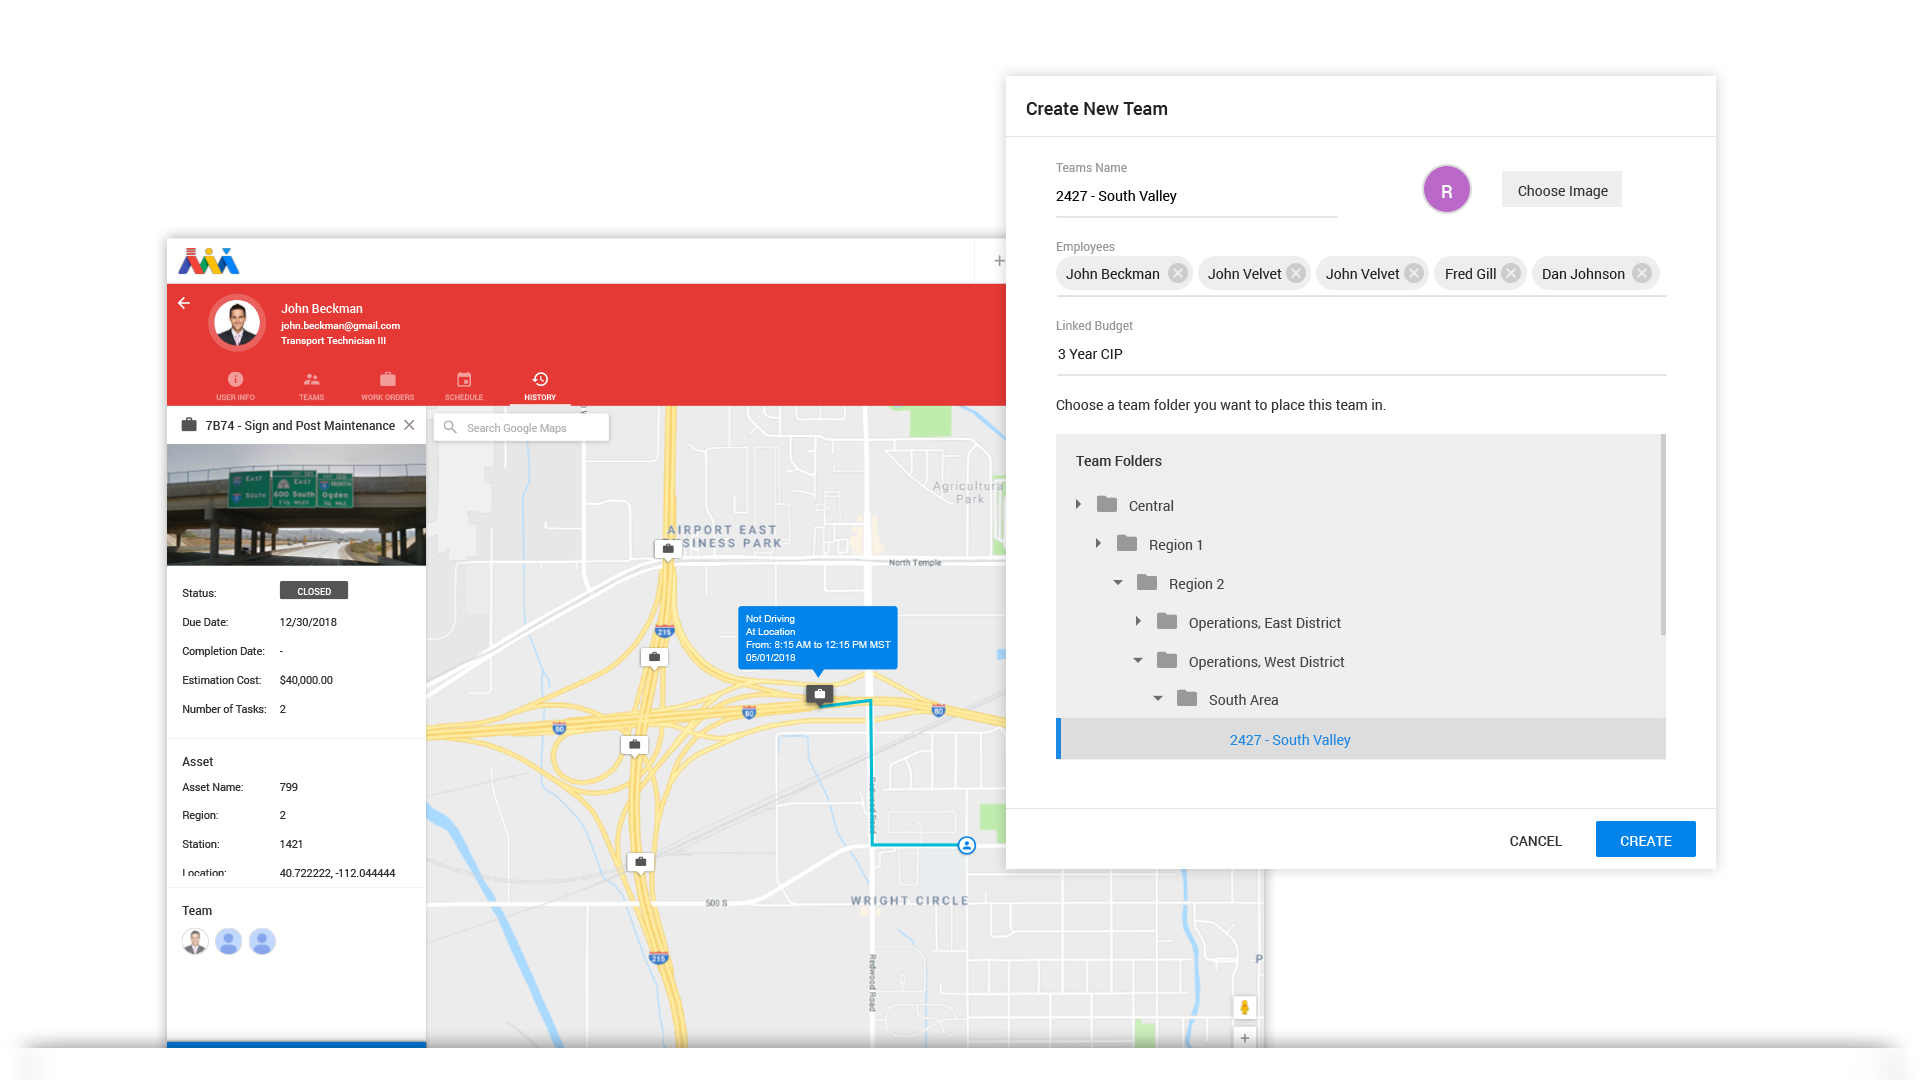Screen dimensions: 1920x1080
Task: Click the Street View pegman icon
Action: [x=1245, y=1008]
